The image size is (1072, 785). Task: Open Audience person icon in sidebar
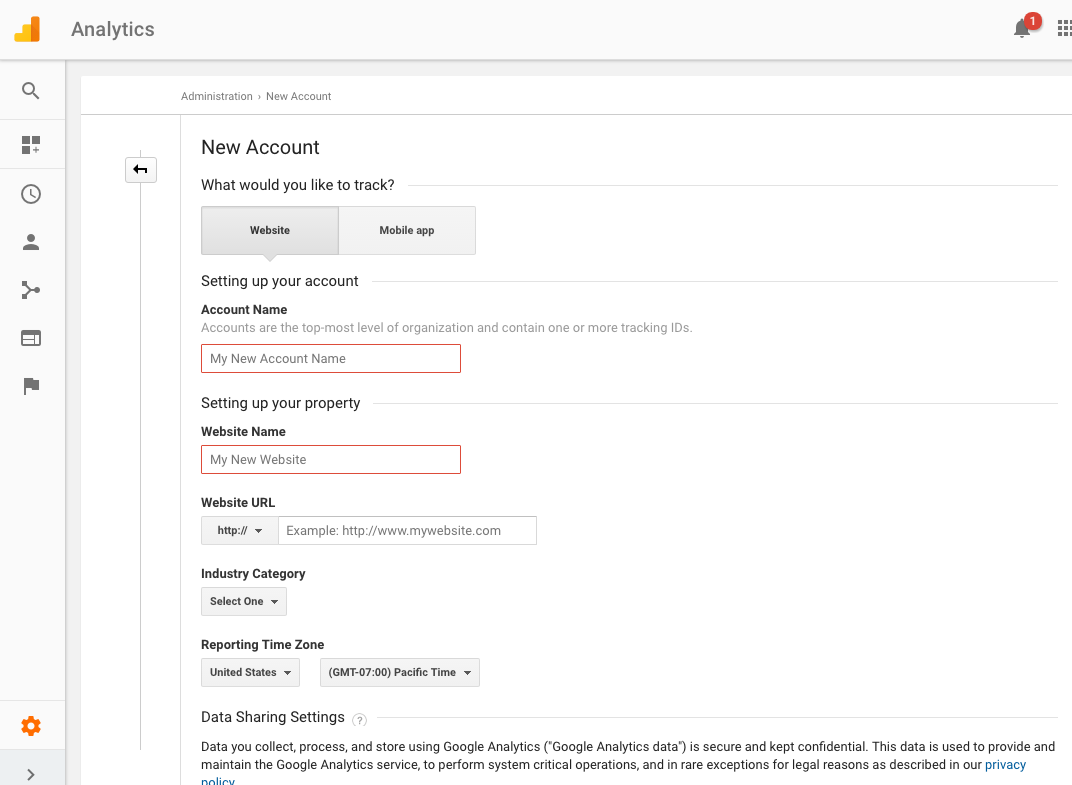31,242
